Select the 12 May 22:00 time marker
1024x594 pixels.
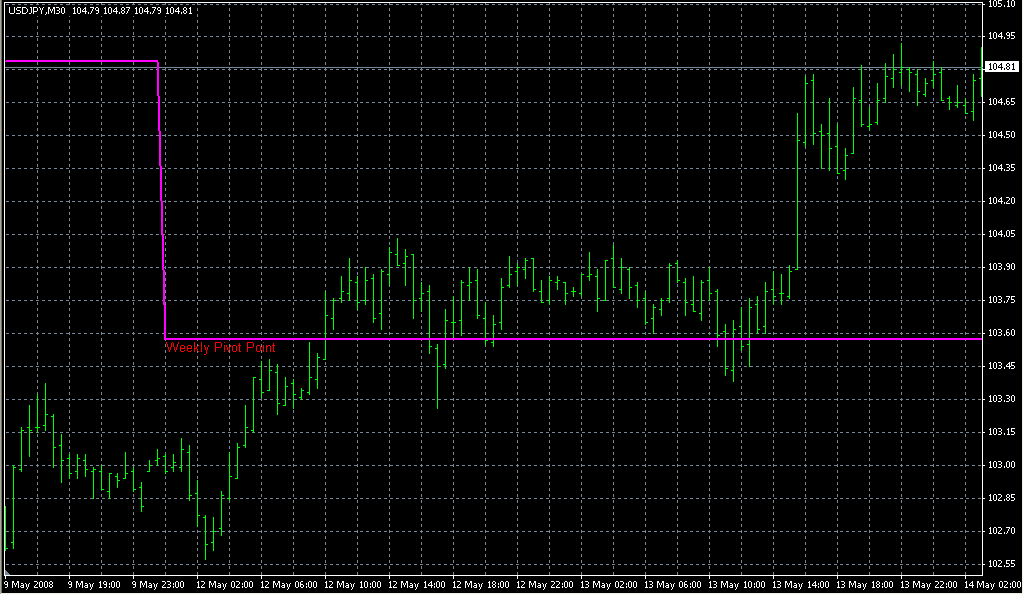[544, 584]
